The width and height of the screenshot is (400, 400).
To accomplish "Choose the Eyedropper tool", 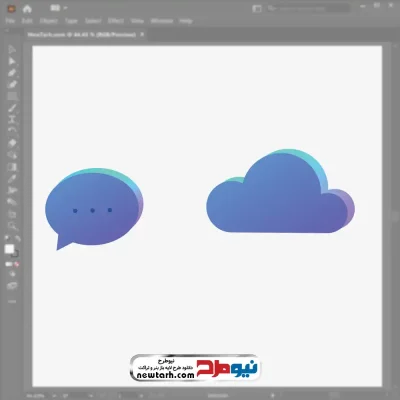I will pos(12,179).
